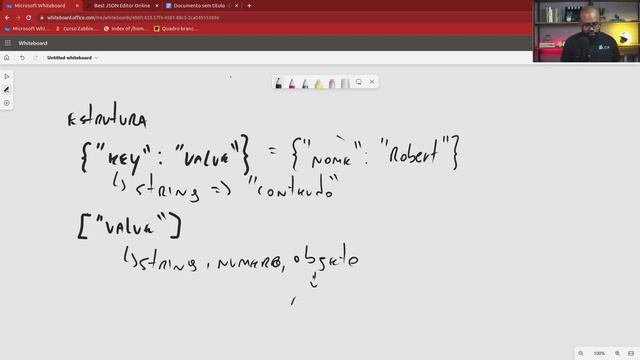Switch to Best JSON Editor Online tab
The image size is (640, 360).
coord(122,6)
